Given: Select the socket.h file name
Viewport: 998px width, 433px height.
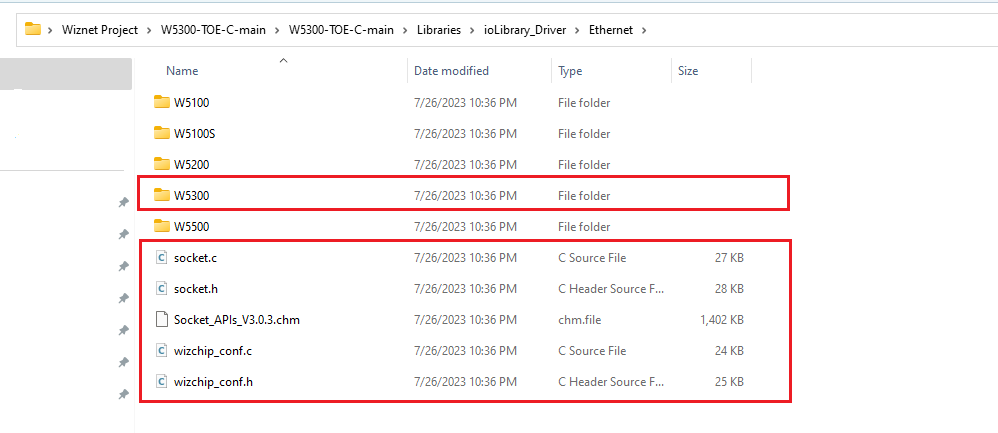Looking at the screenshot, I should click(x=196, y=288).
